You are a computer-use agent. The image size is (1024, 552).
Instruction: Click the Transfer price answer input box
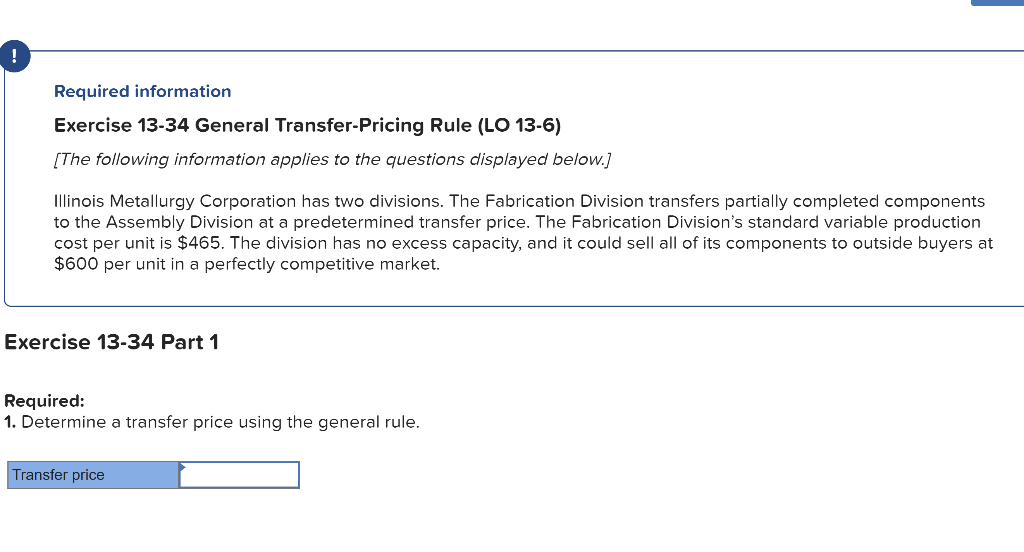point(240,475)
